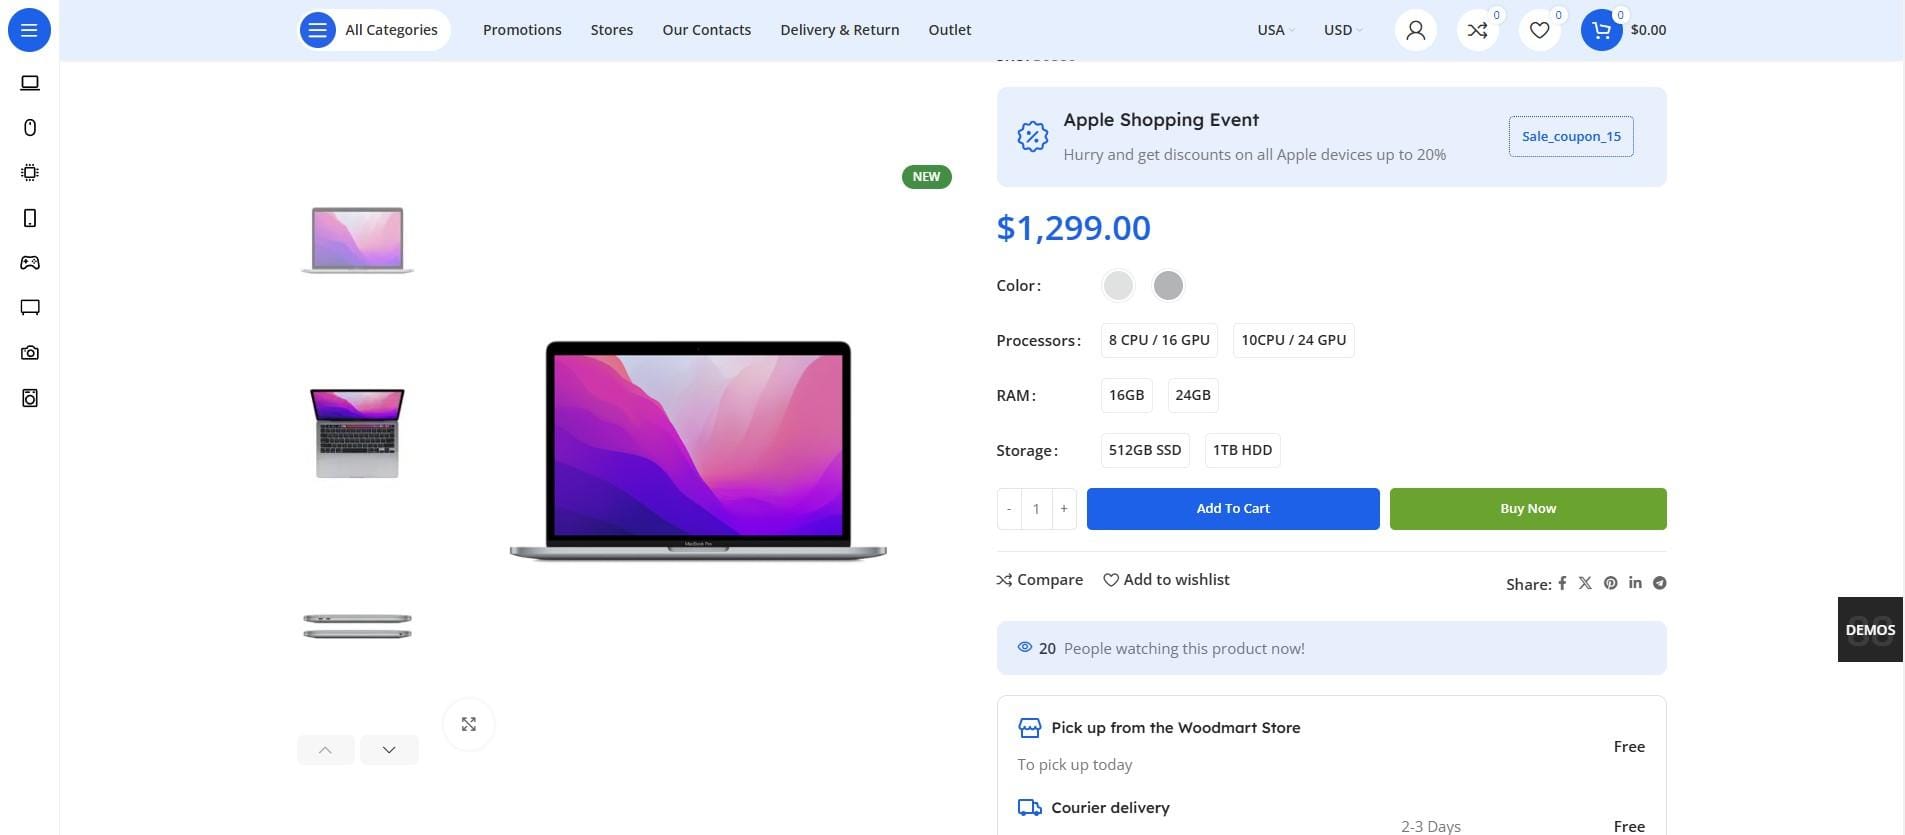
Task: Select the laptop category in sidebar
Action: pos(30,83)
